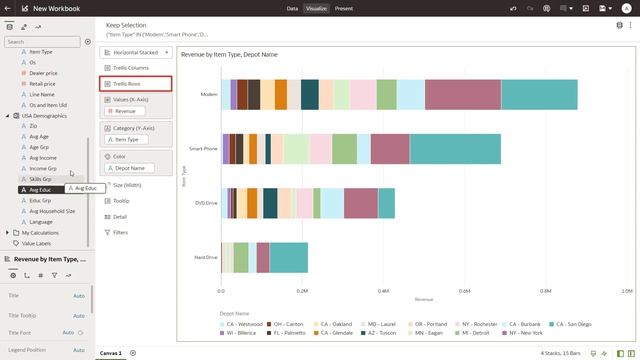Open the Values properties hash tab
The image size is (640, 360).
coord(41,276)
